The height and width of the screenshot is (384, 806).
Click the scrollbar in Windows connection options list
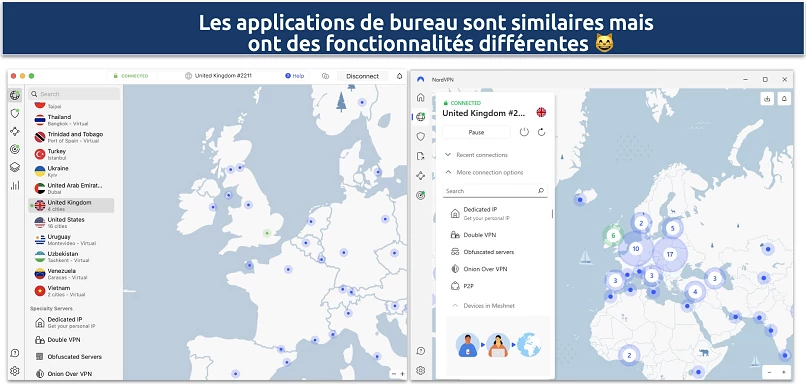coord(553,213)
